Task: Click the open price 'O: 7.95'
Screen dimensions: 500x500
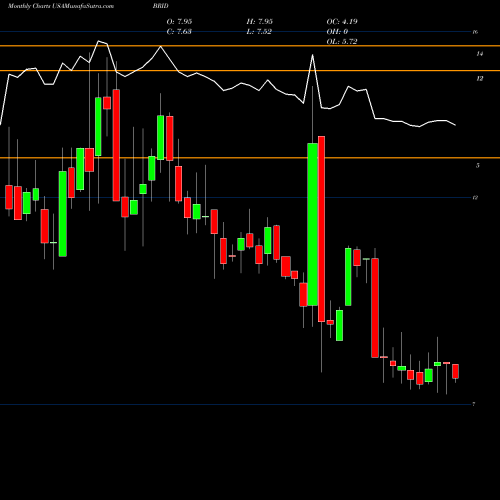Action: tap(179, 22)
